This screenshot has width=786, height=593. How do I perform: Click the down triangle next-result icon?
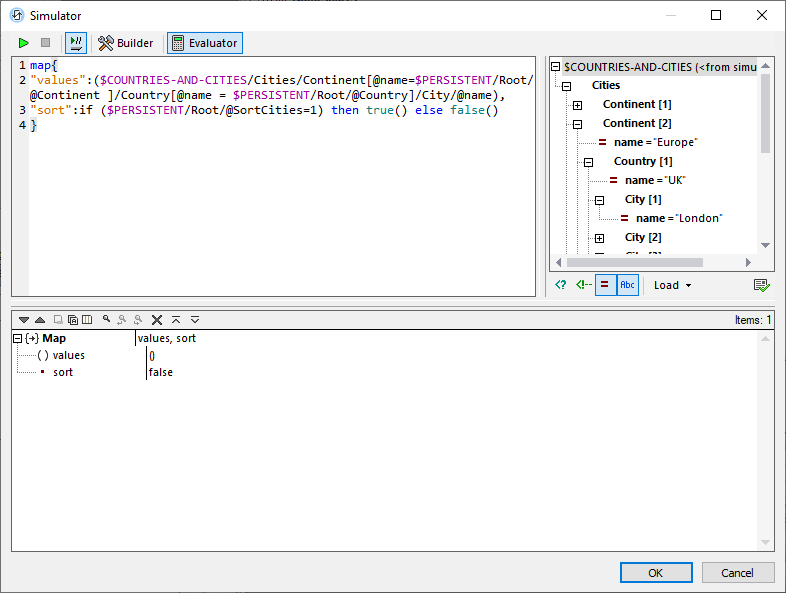[x=24, y=320]
